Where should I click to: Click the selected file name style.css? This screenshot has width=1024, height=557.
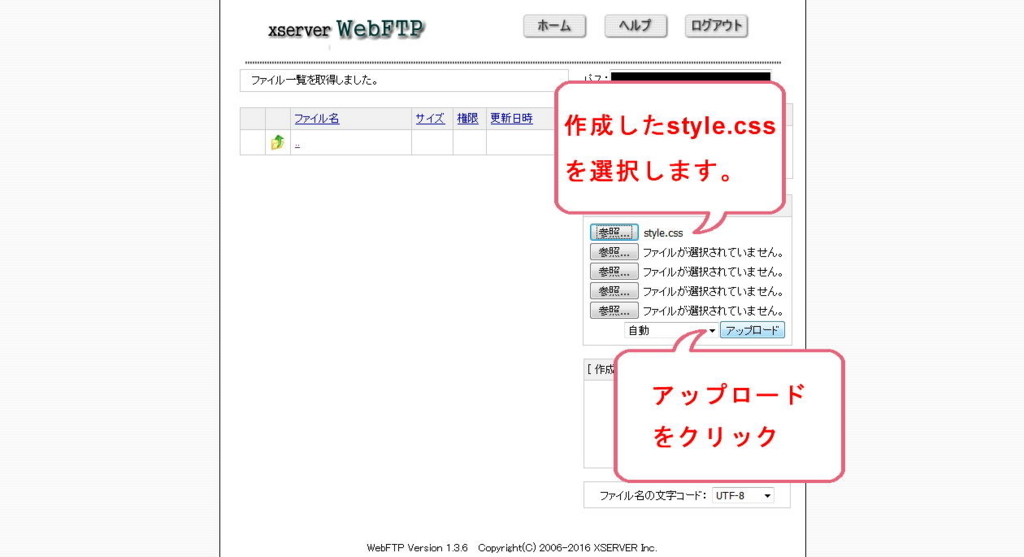pos(663,233)
